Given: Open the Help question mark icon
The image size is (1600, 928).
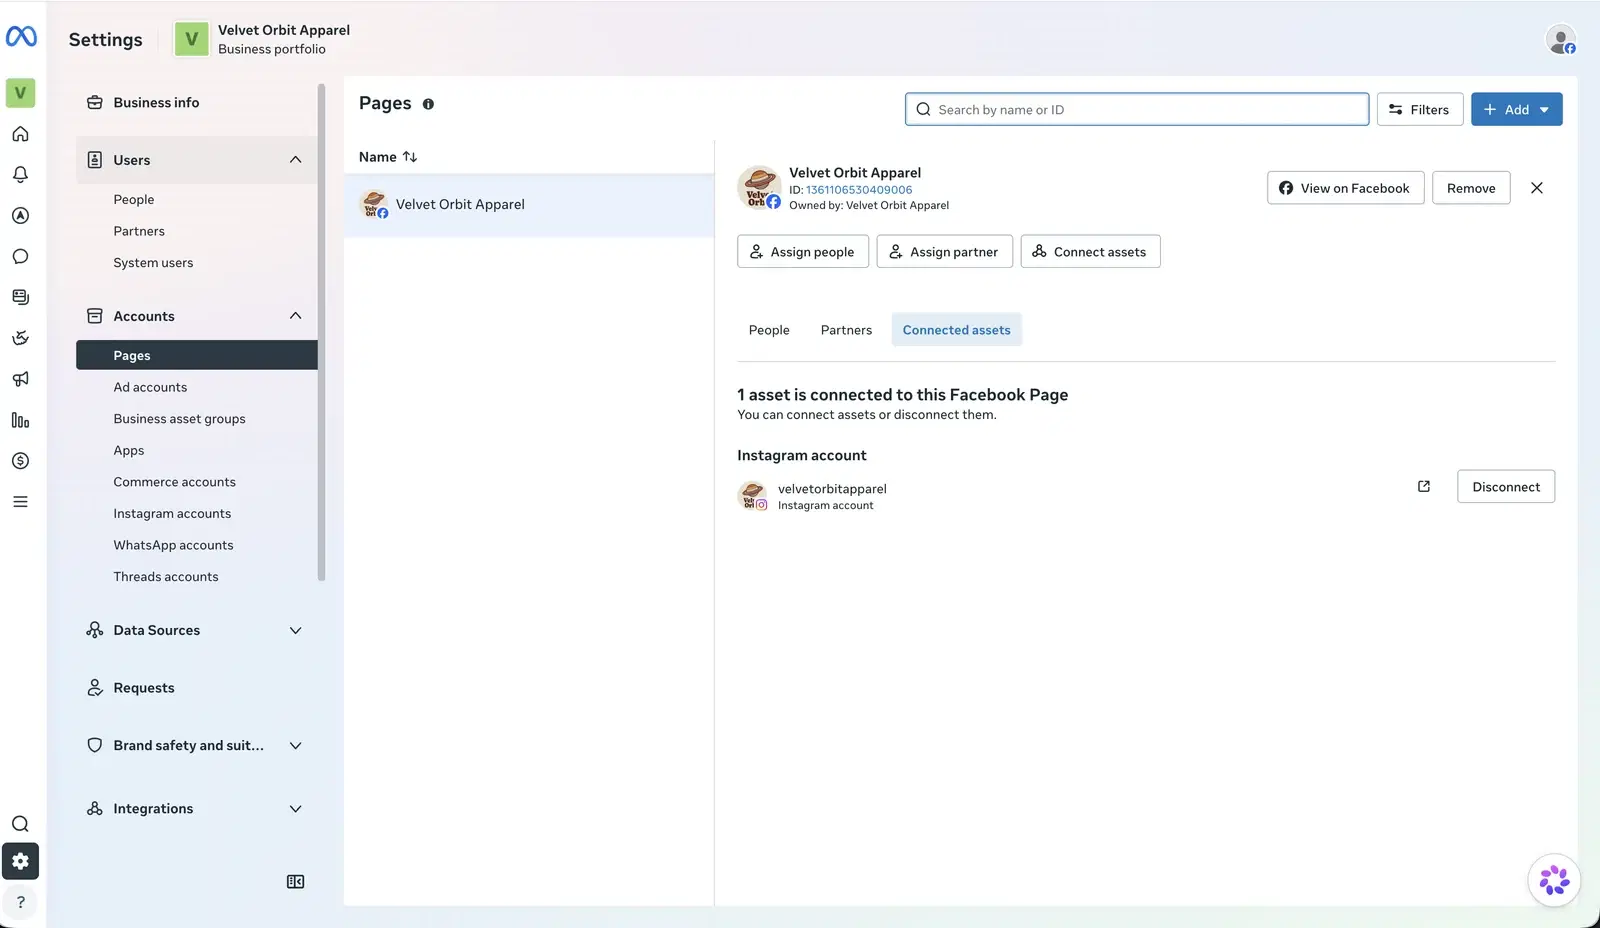Looking at the screenshot, I should pyautogui.click(x=20, y=902).
